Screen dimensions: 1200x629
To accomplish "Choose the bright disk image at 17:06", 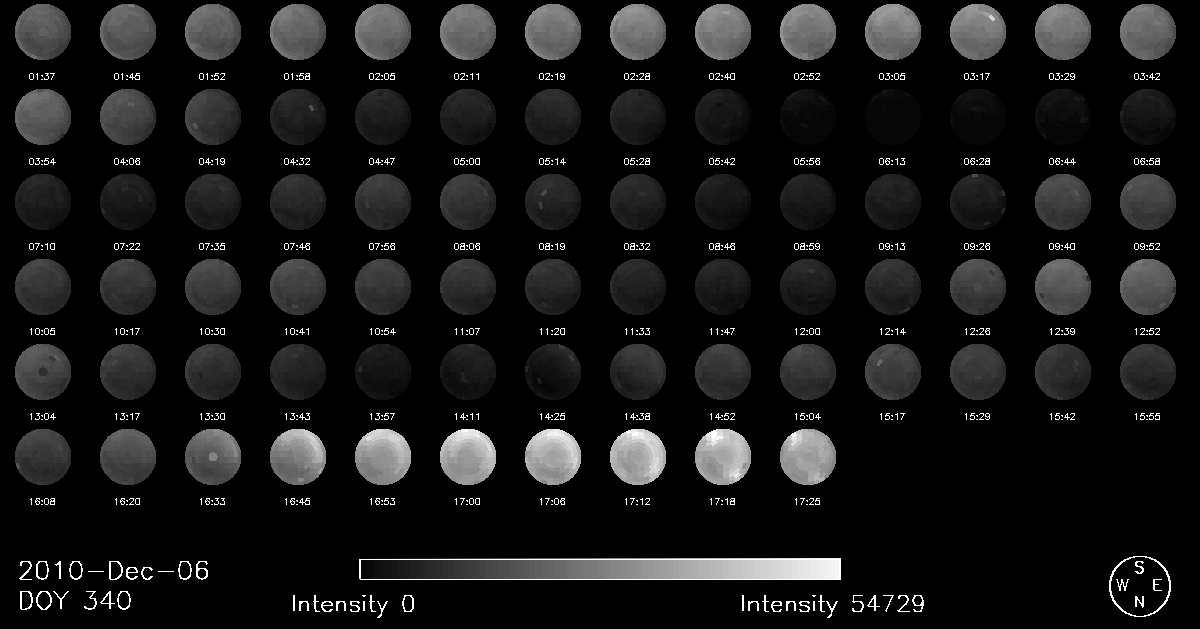I will [x=553, y=456].
